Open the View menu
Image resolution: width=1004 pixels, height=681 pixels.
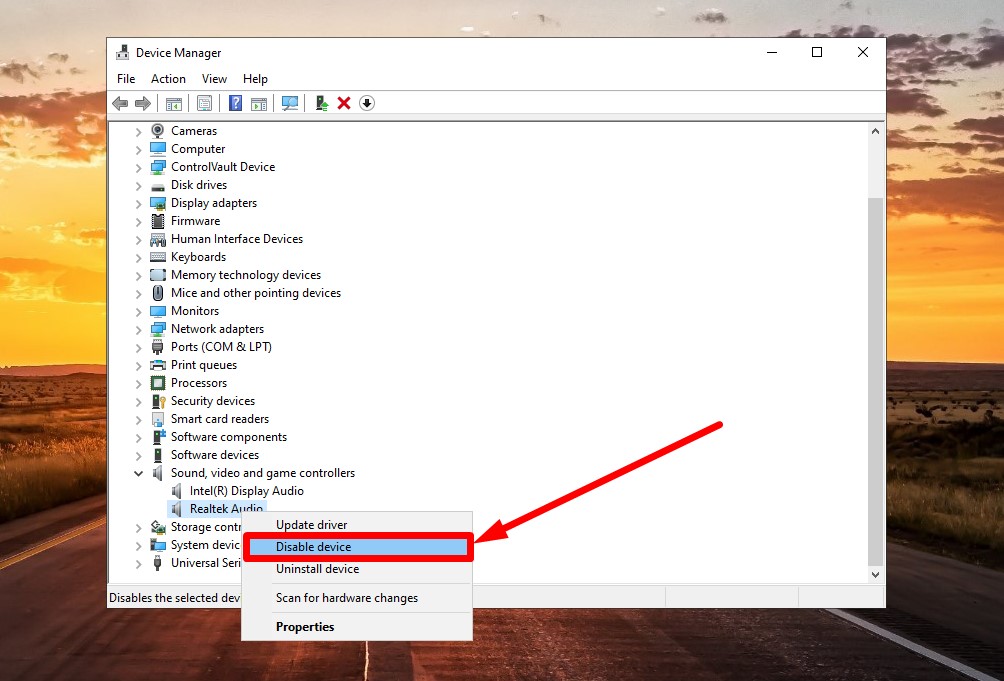[x=215, y=79]
